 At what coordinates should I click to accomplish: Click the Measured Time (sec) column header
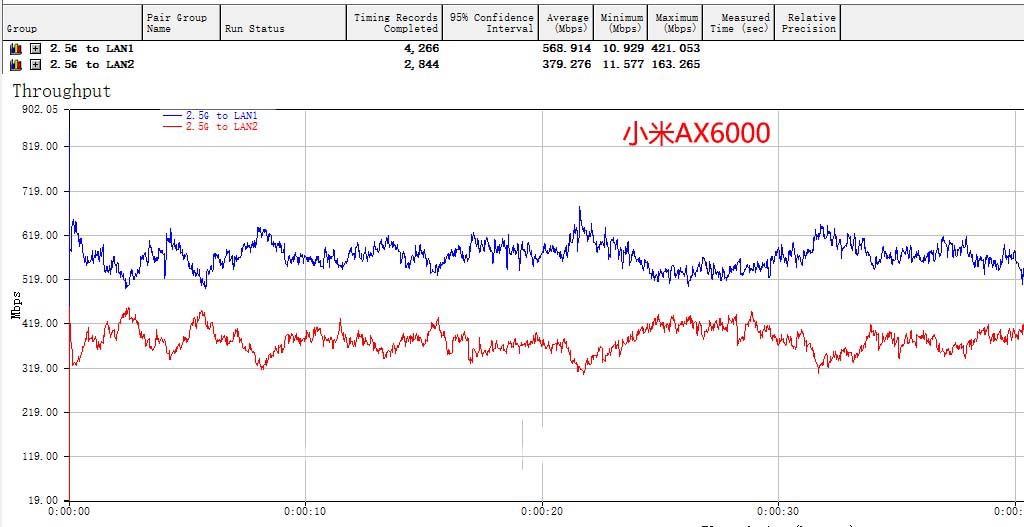[x=739, y=23]
